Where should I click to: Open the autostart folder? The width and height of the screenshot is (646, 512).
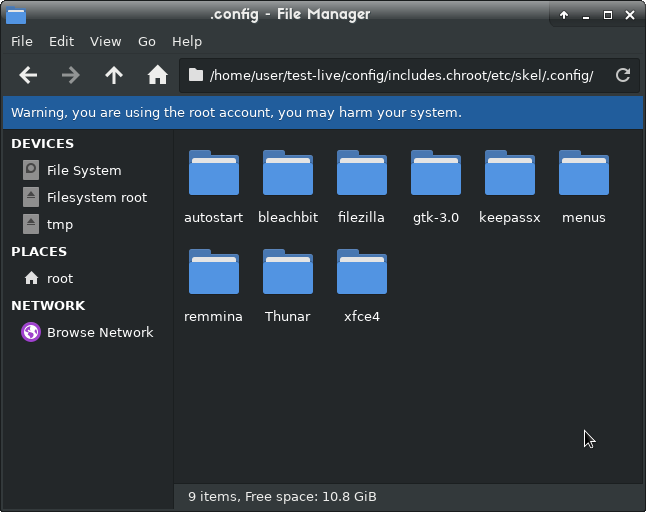pos(213,176)
